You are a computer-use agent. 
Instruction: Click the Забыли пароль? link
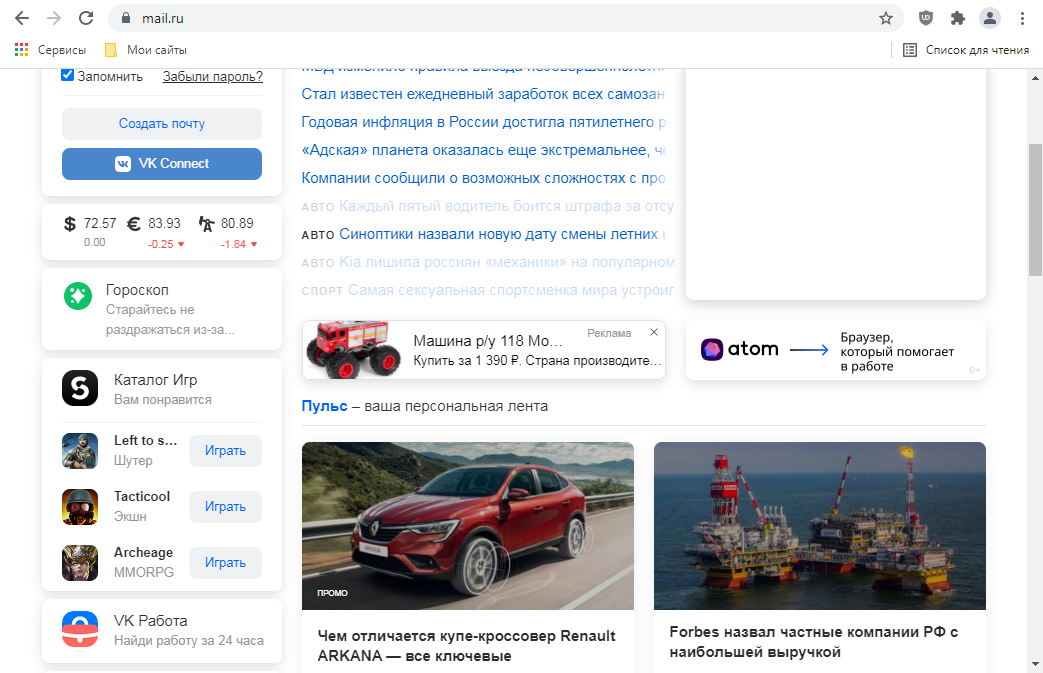[x=212, y=76]
